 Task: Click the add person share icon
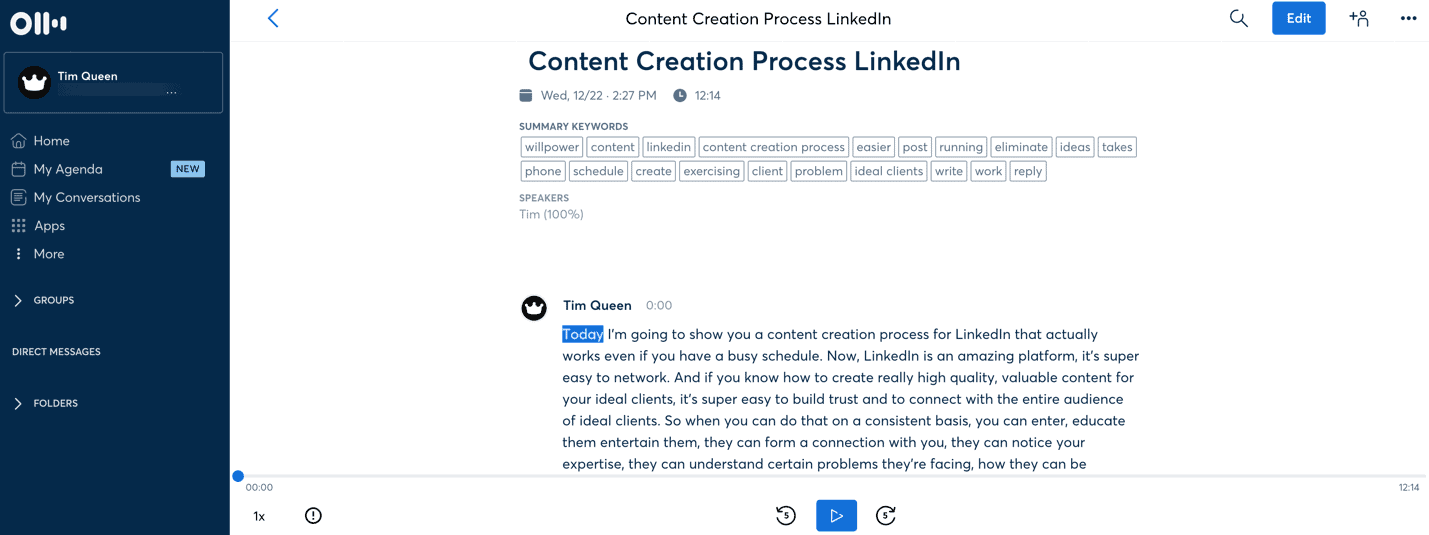[x=1358, y=18]
